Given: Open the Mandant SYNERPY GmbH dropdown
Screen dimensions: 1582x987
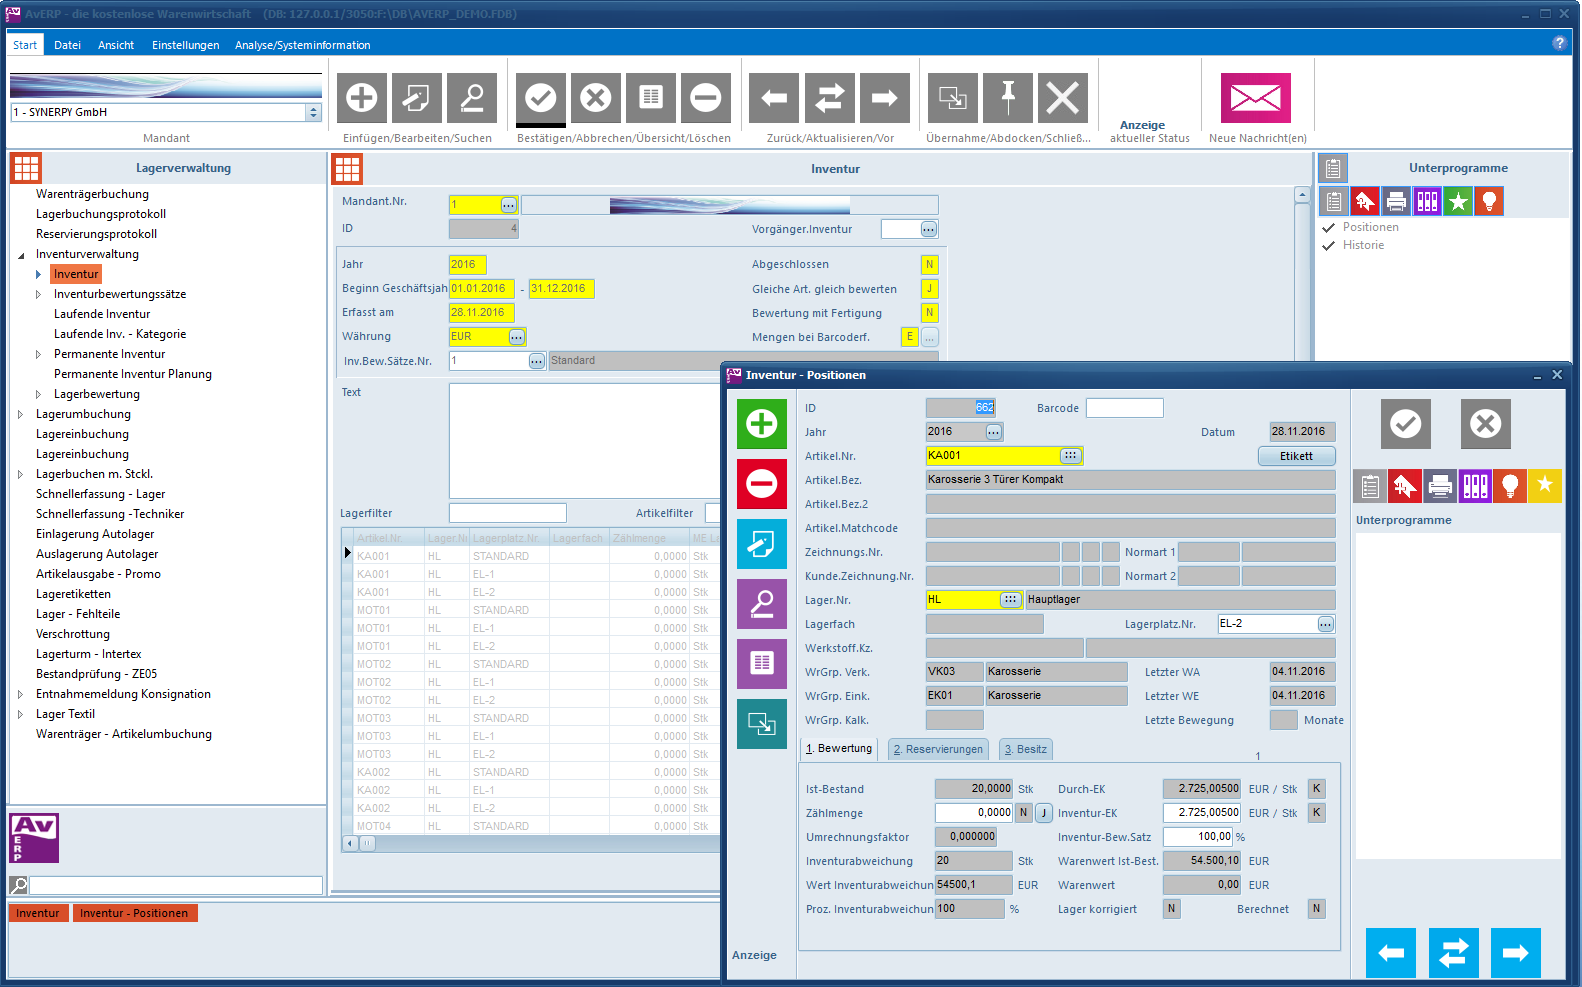Looking at the screenshot, I should [x=313, y=113].
